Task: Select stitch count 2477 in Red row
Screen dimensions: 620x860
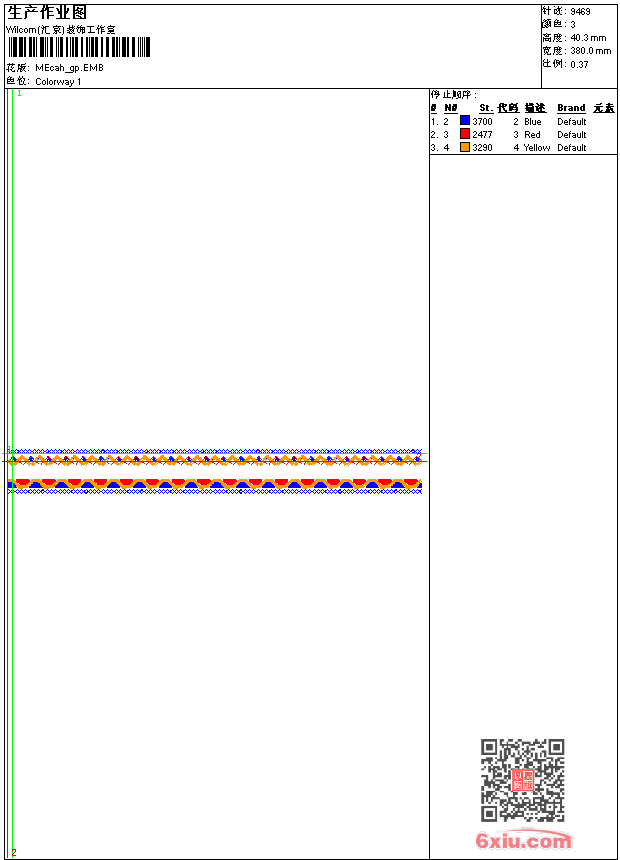Action: point(482,135)
